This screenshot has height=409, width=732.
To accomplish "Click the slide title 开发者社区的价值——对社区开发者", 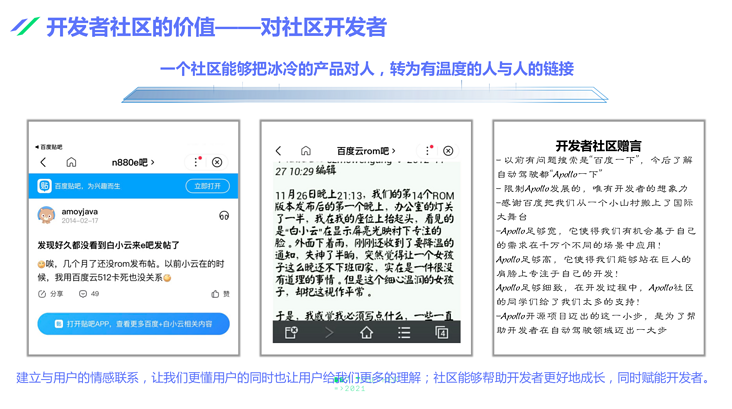I will [217, 27].
